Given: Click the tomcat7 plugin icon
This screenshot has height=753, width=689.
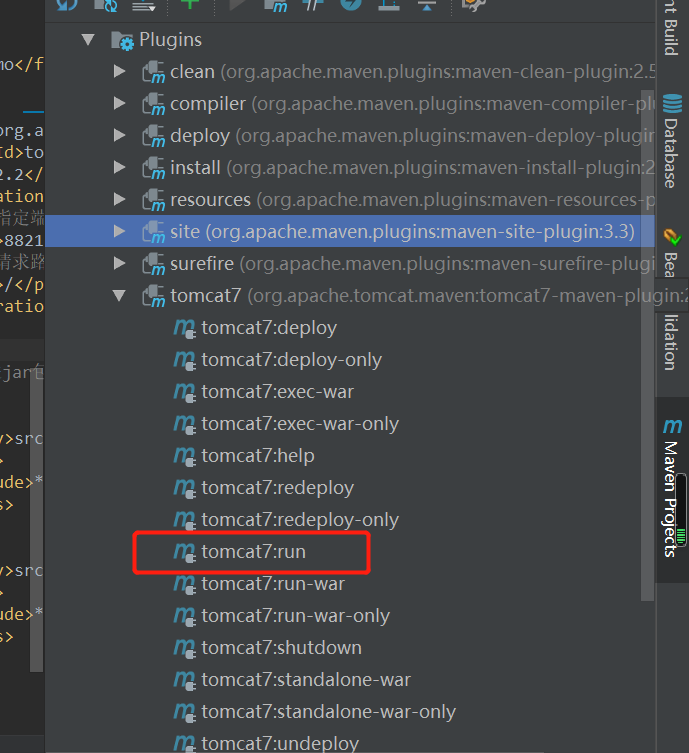Looking at the screenshot, I should (x=154, y=296).
